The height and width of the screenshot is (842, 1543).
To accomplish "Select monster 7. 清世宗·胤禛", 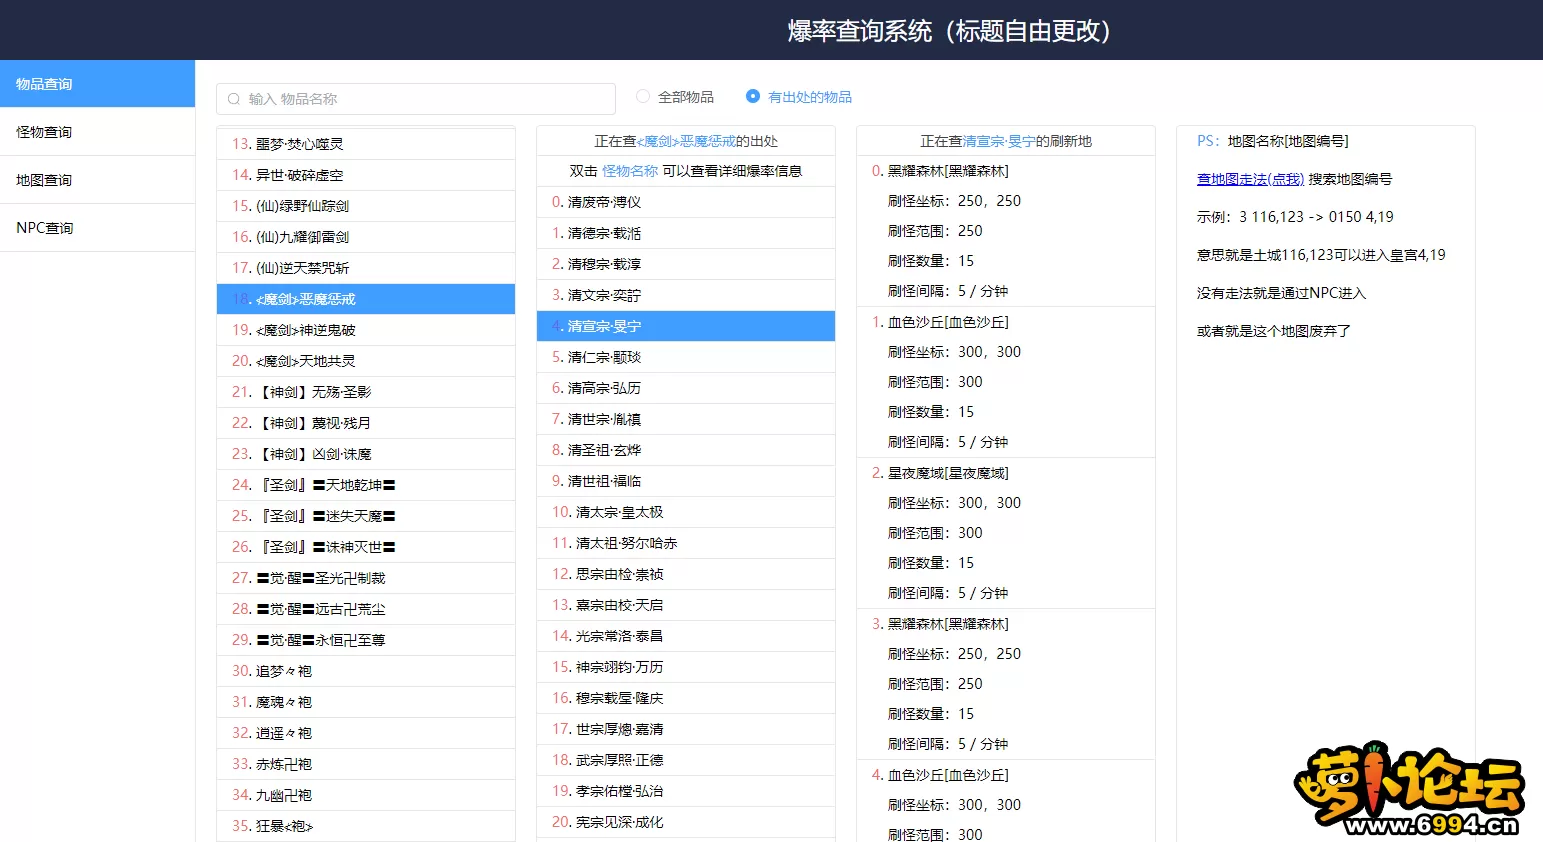I will pos(686,419).
